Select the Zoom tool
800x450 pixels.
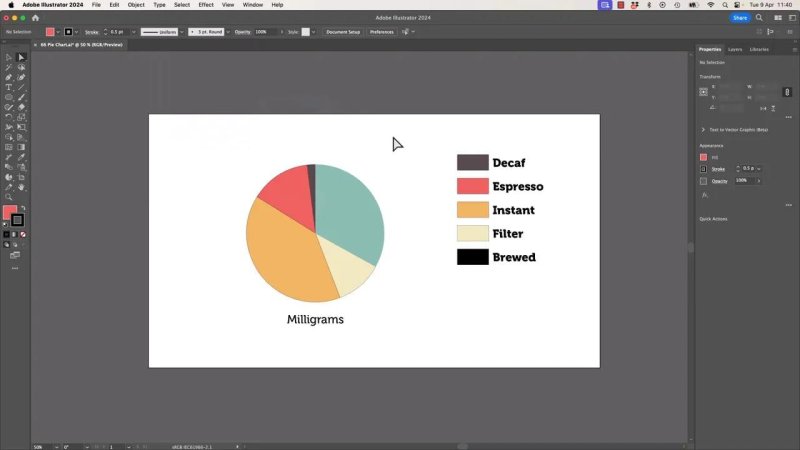[9, 197]
